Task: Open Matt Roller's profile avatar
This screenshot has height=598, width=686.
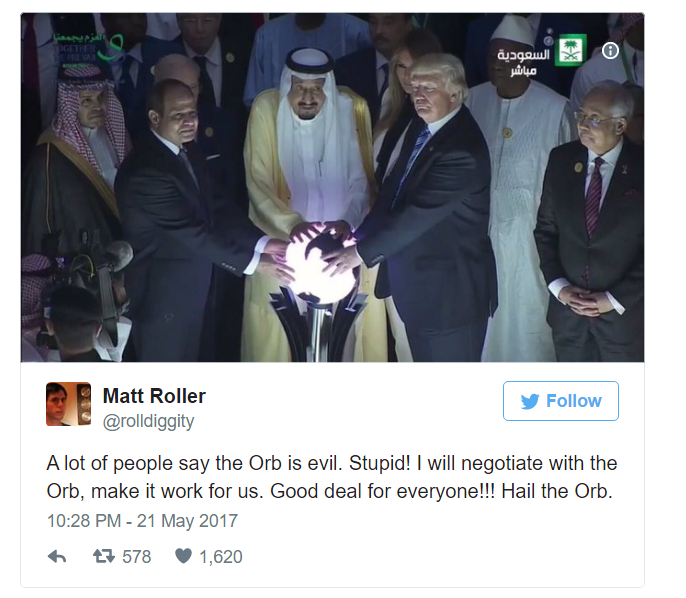Action: tap(69, 404)
